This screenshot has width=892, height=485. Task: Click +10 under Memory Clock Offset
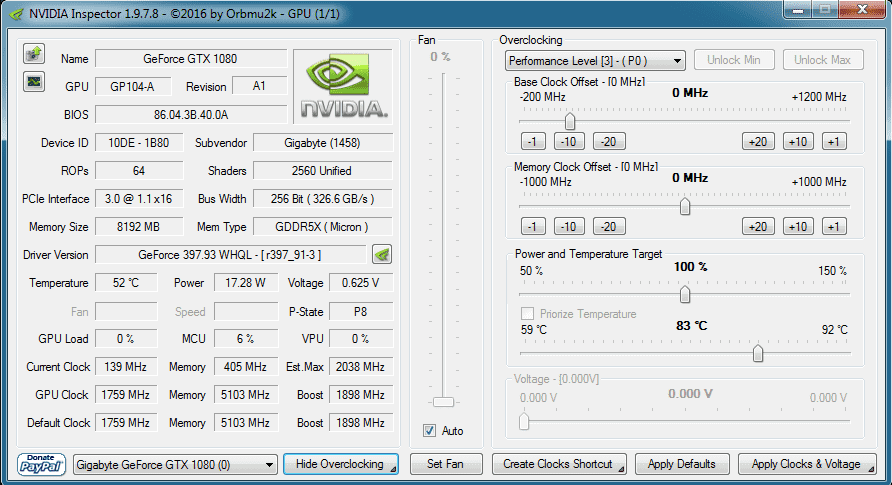[798, 226]
